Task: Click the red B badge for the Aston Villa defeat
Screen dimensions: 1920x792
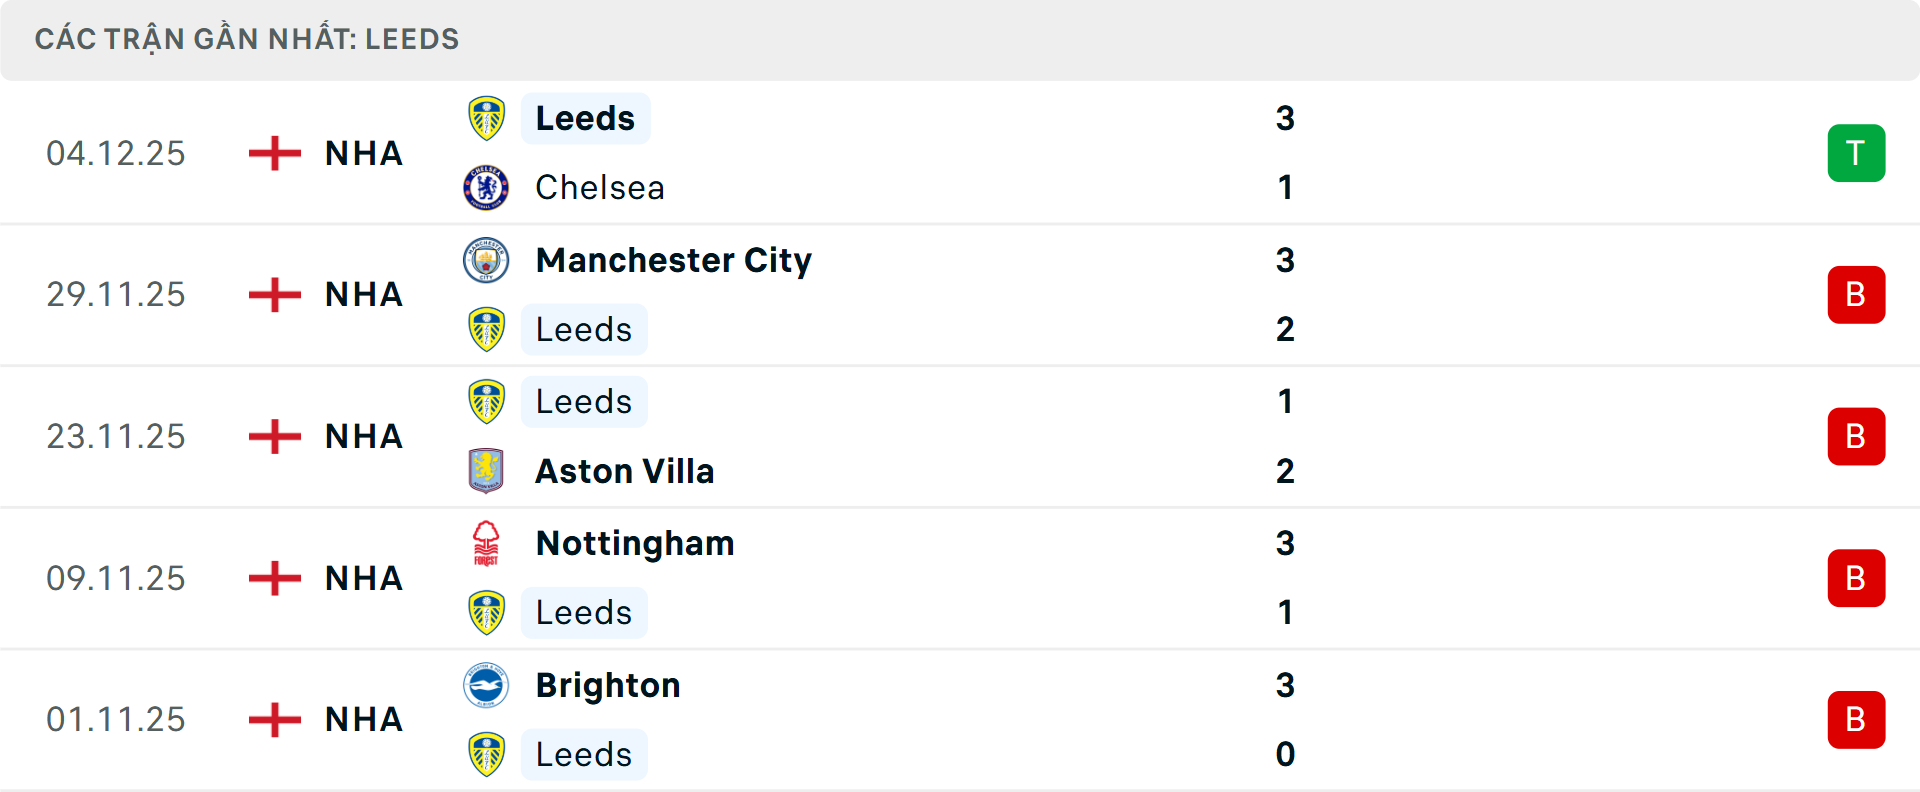Action: click(1857, 436)
